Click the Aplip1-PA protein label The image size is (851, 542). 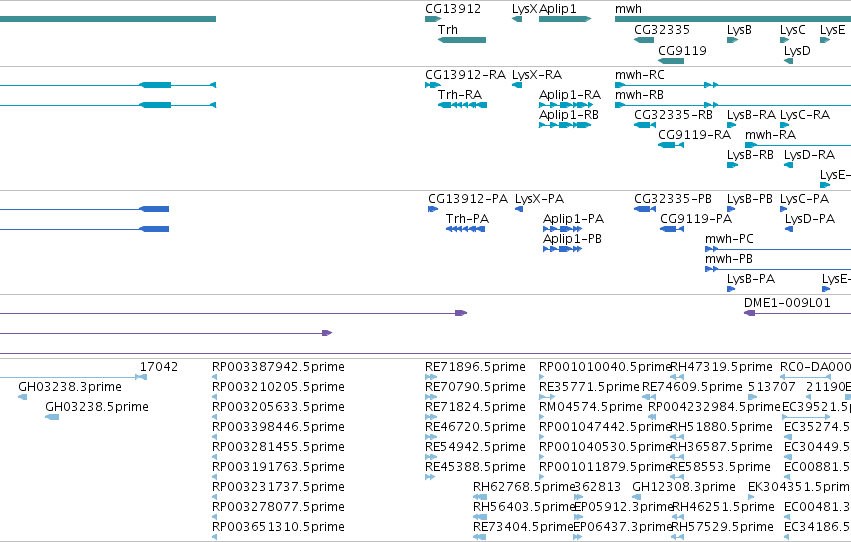(x=573, y=219)
